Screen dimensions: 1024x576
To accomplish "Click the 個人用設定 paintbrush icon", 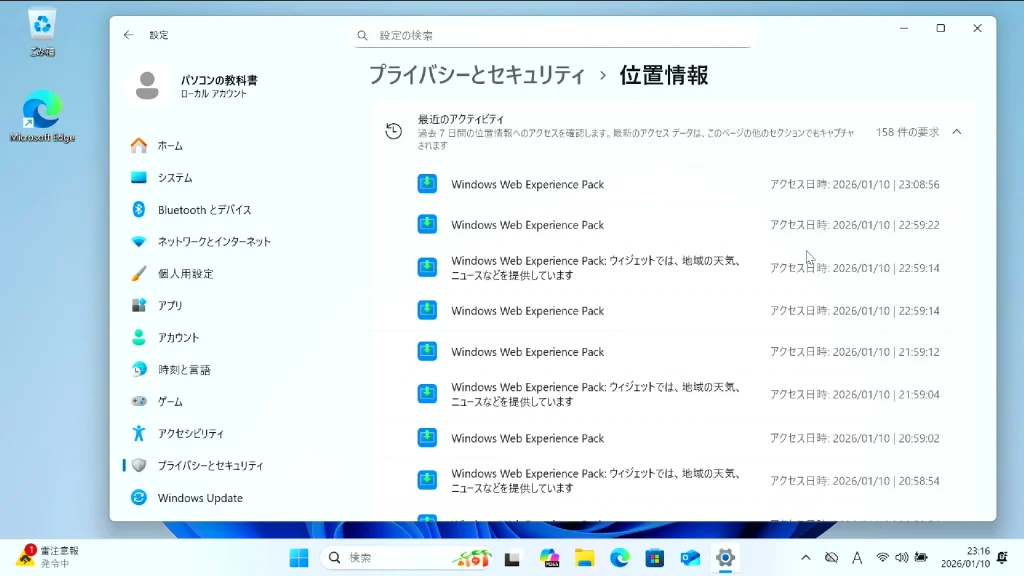I will point(139,274).
